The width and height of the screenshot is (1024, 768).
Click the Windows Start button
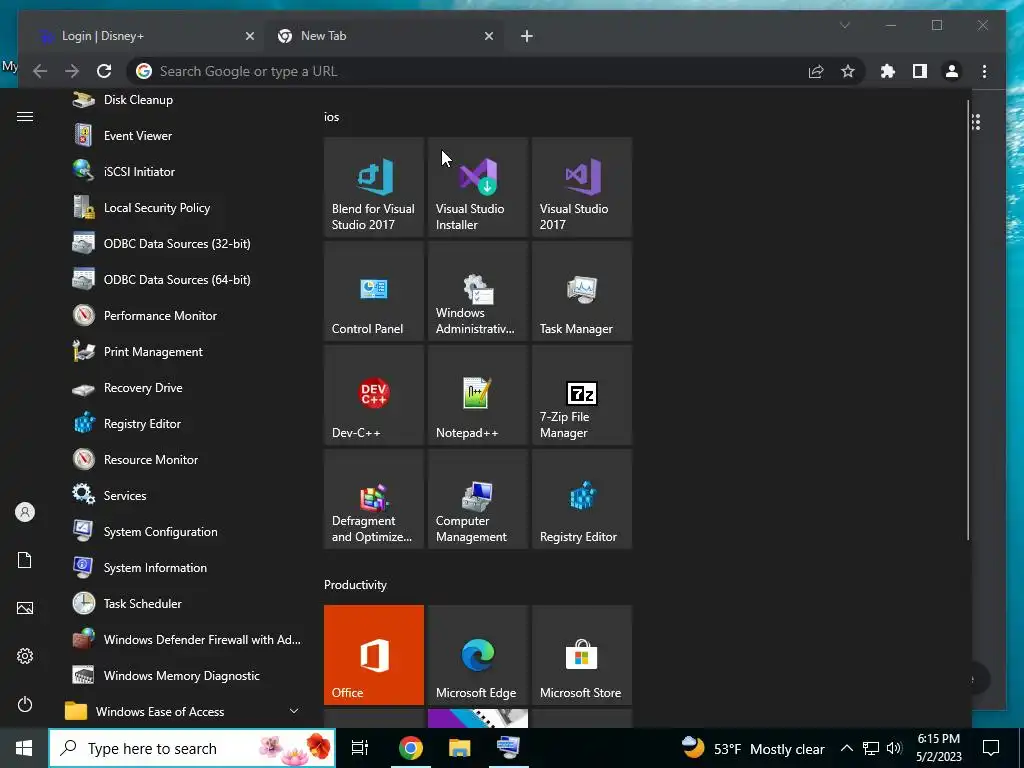click(x=24, y=748)
